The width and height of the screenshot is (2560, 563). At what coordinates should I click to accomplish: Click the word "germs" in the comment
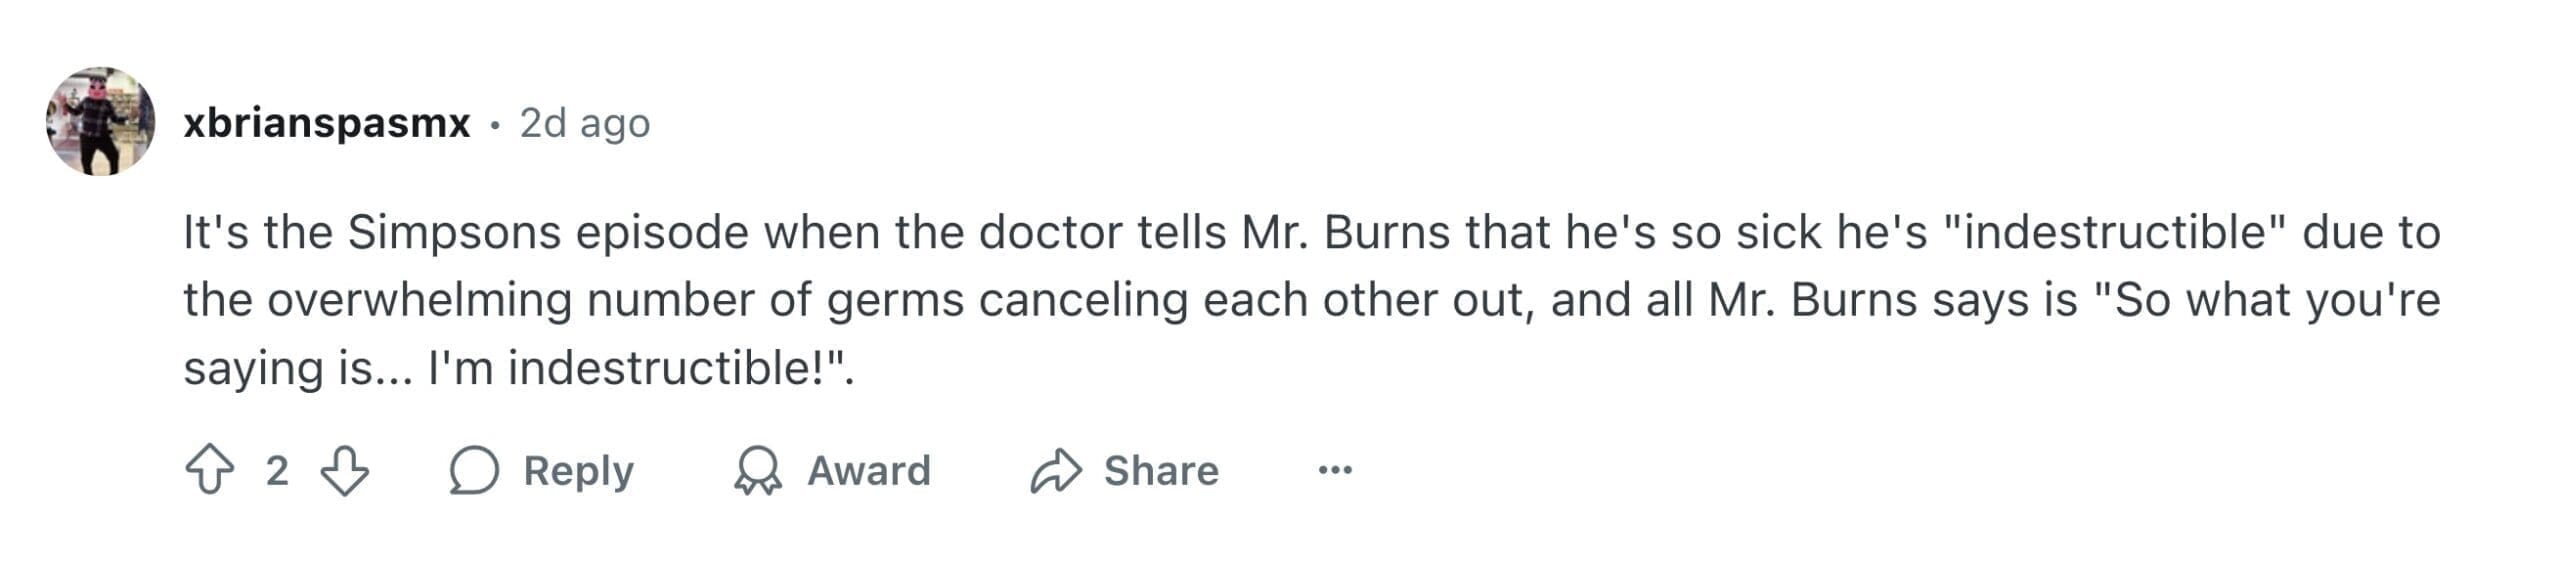pyautogui.click(x=895, y=300)
